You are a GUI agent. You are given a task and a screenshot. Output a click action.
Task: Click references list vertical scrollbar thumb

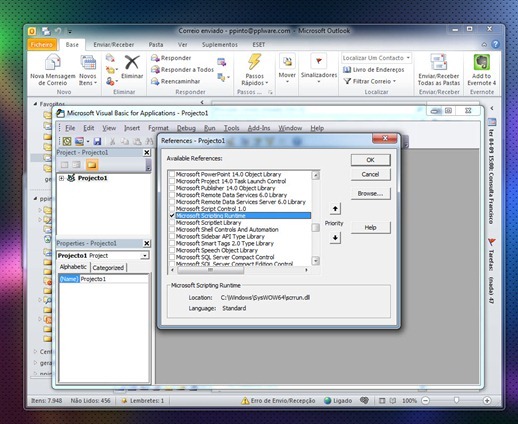315,228
